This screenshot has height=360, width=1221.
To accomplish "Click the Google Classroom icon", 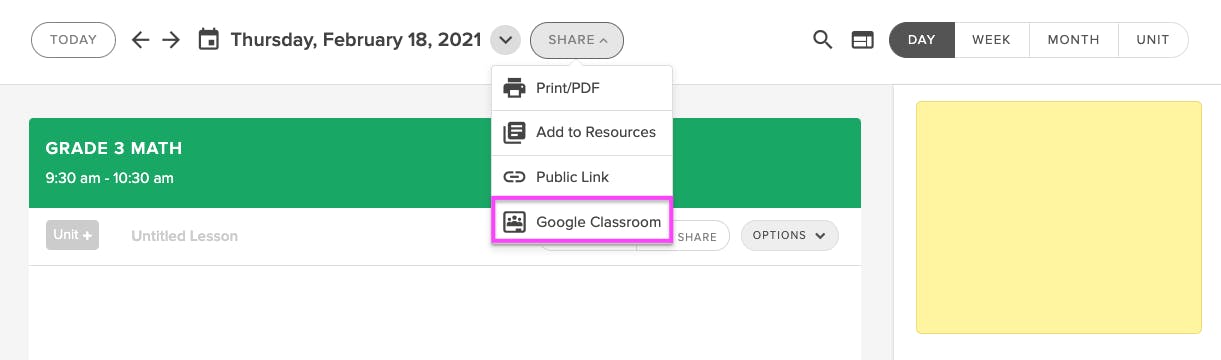I will 514,222.
